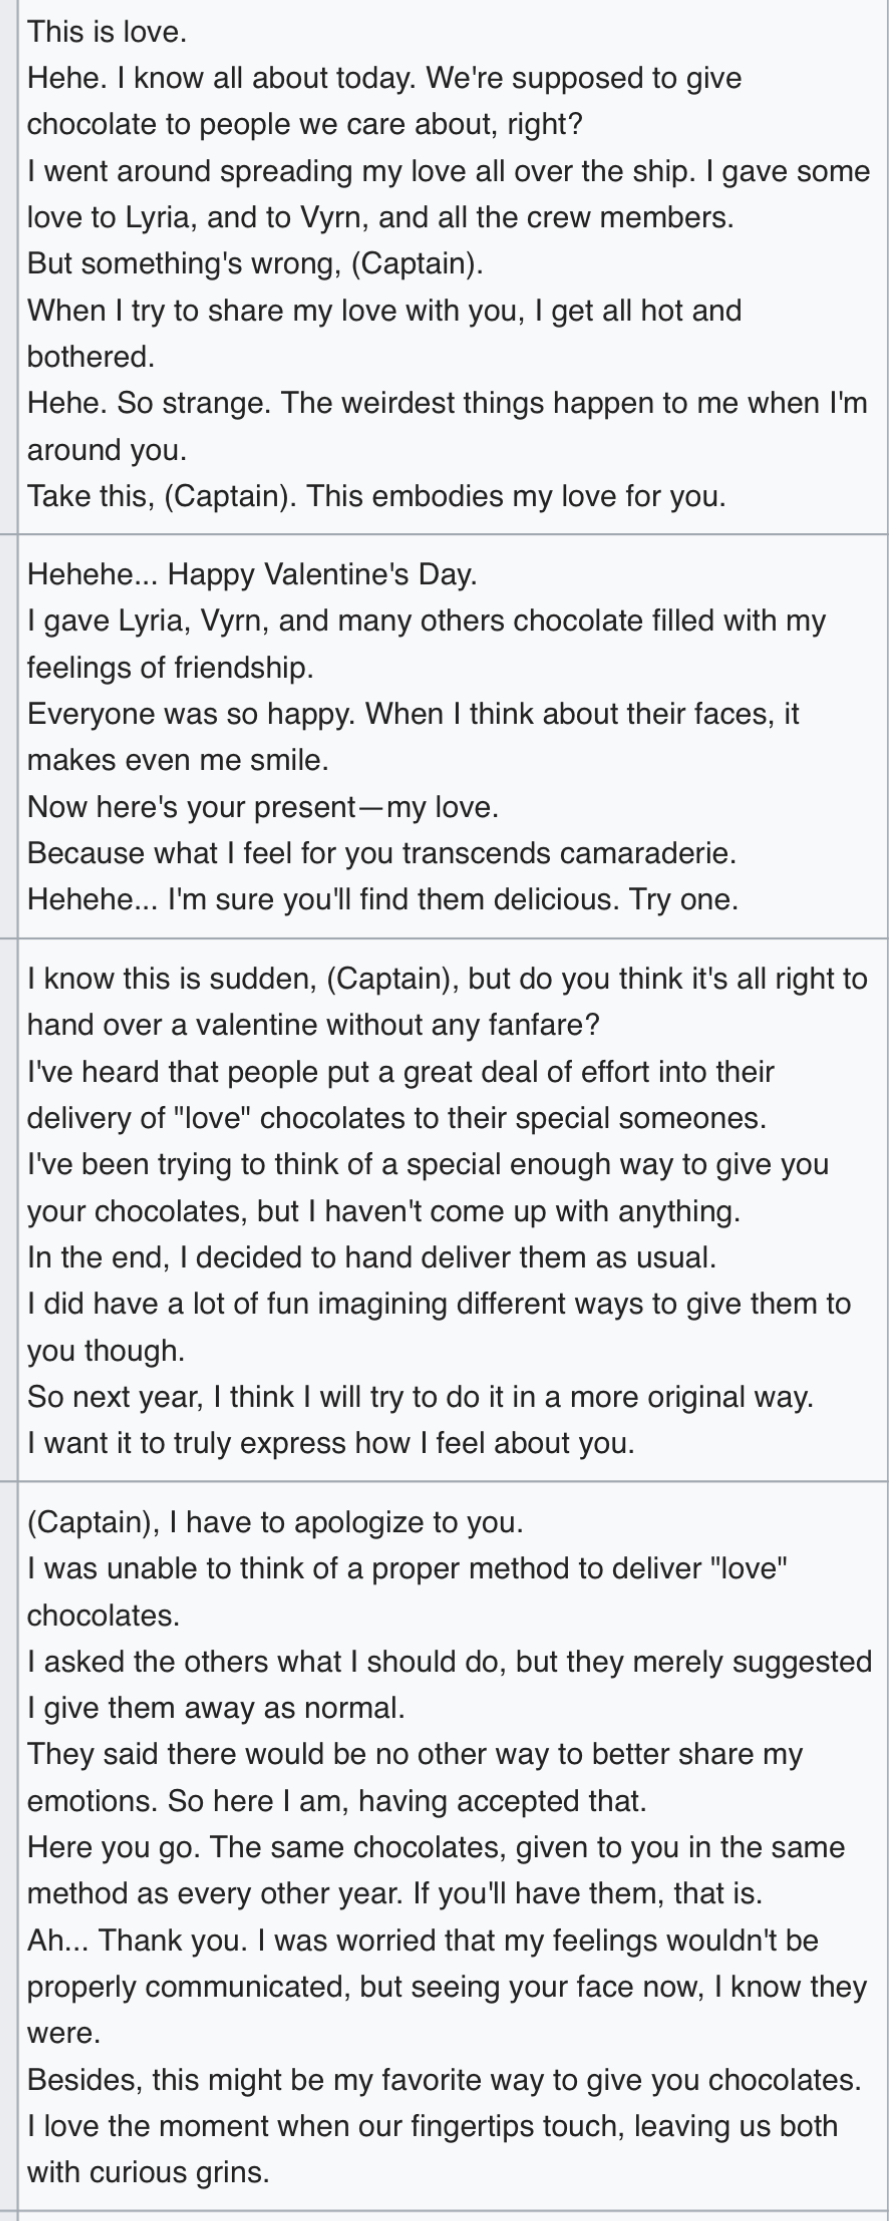Click "(Captain), I have to apologize to you."
The width and height of the screenshot is (896, 2221).
(x=275, y=1523)
